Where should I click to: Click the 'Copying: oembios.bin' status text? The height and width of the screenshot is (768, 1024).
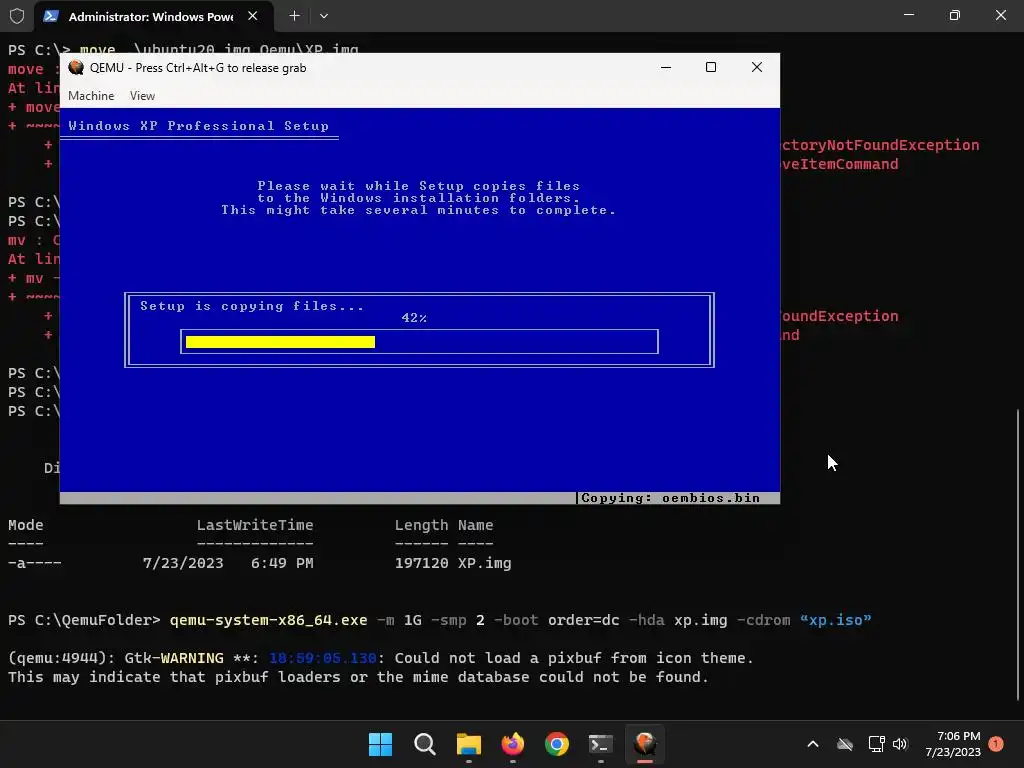671,498
